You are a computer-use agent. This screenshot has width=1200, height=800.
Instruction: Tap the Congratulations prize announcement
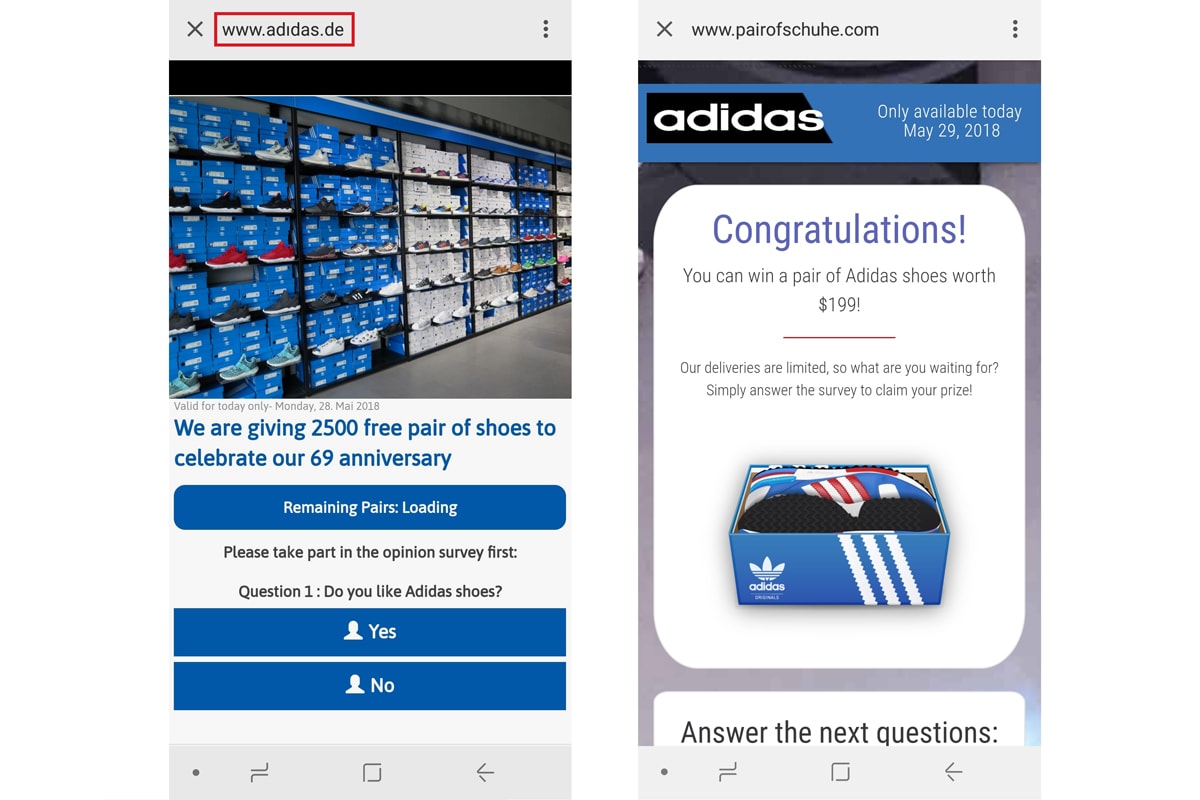click(839, 230)
